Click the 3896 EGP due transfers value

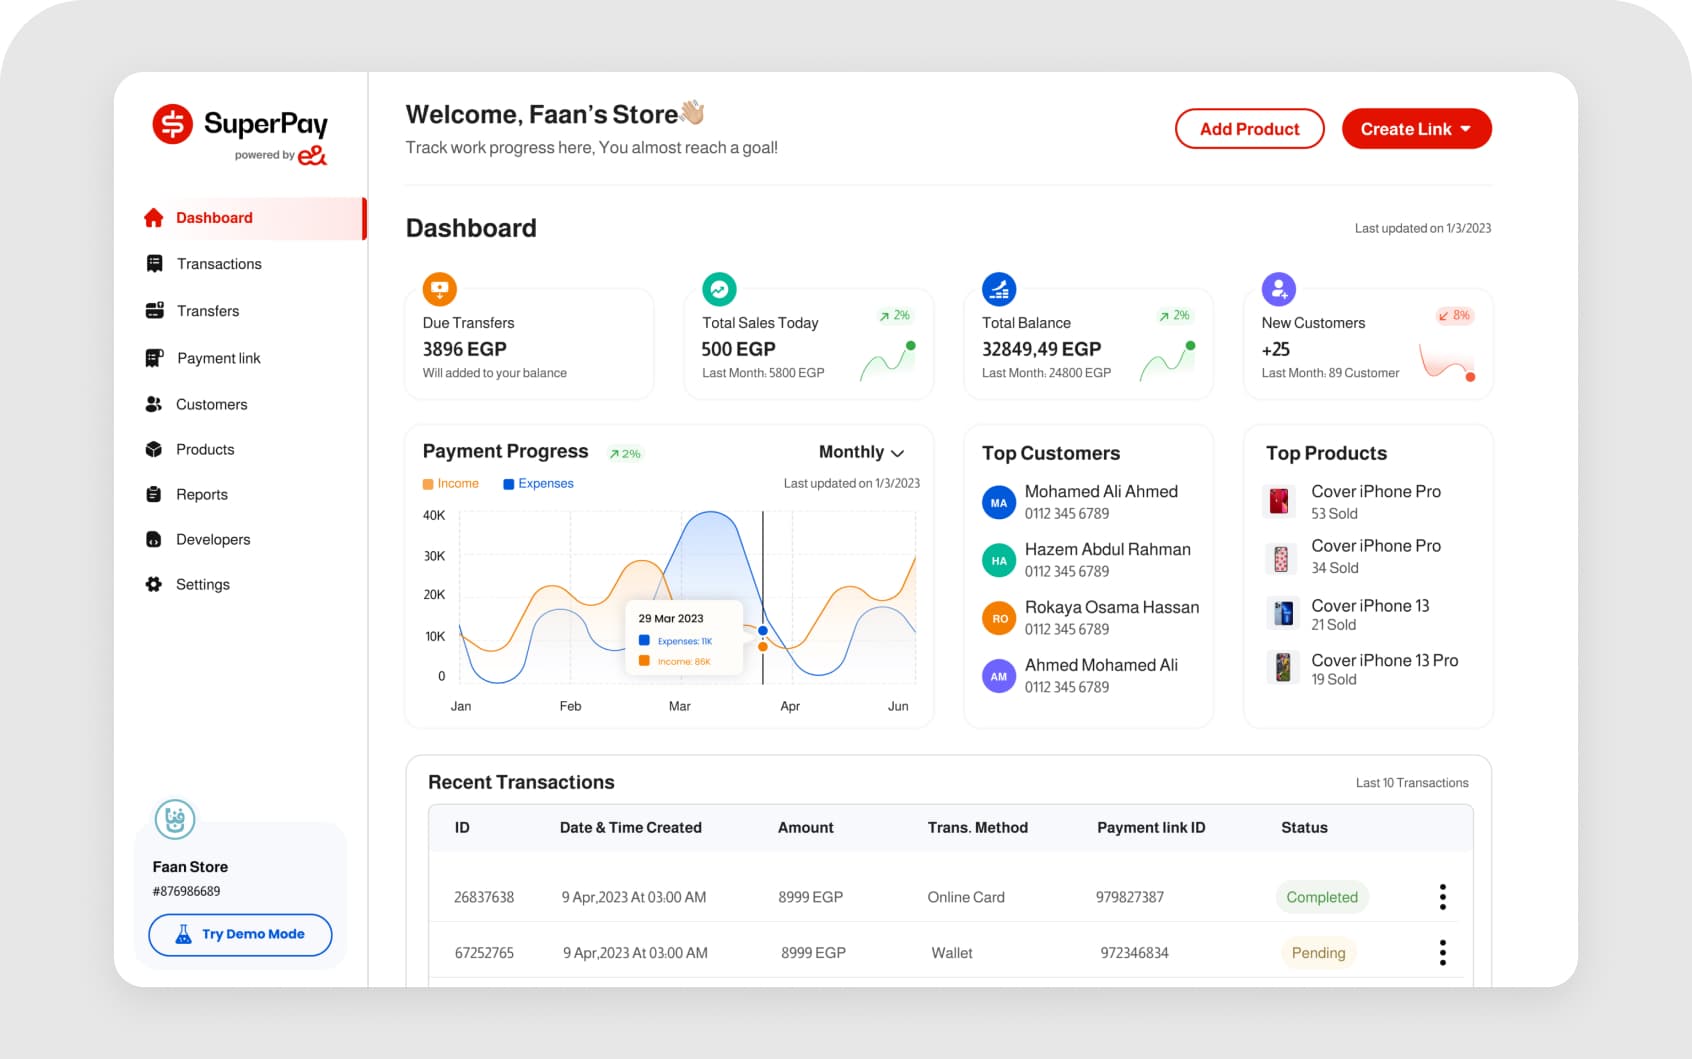(x=464, y=349)
